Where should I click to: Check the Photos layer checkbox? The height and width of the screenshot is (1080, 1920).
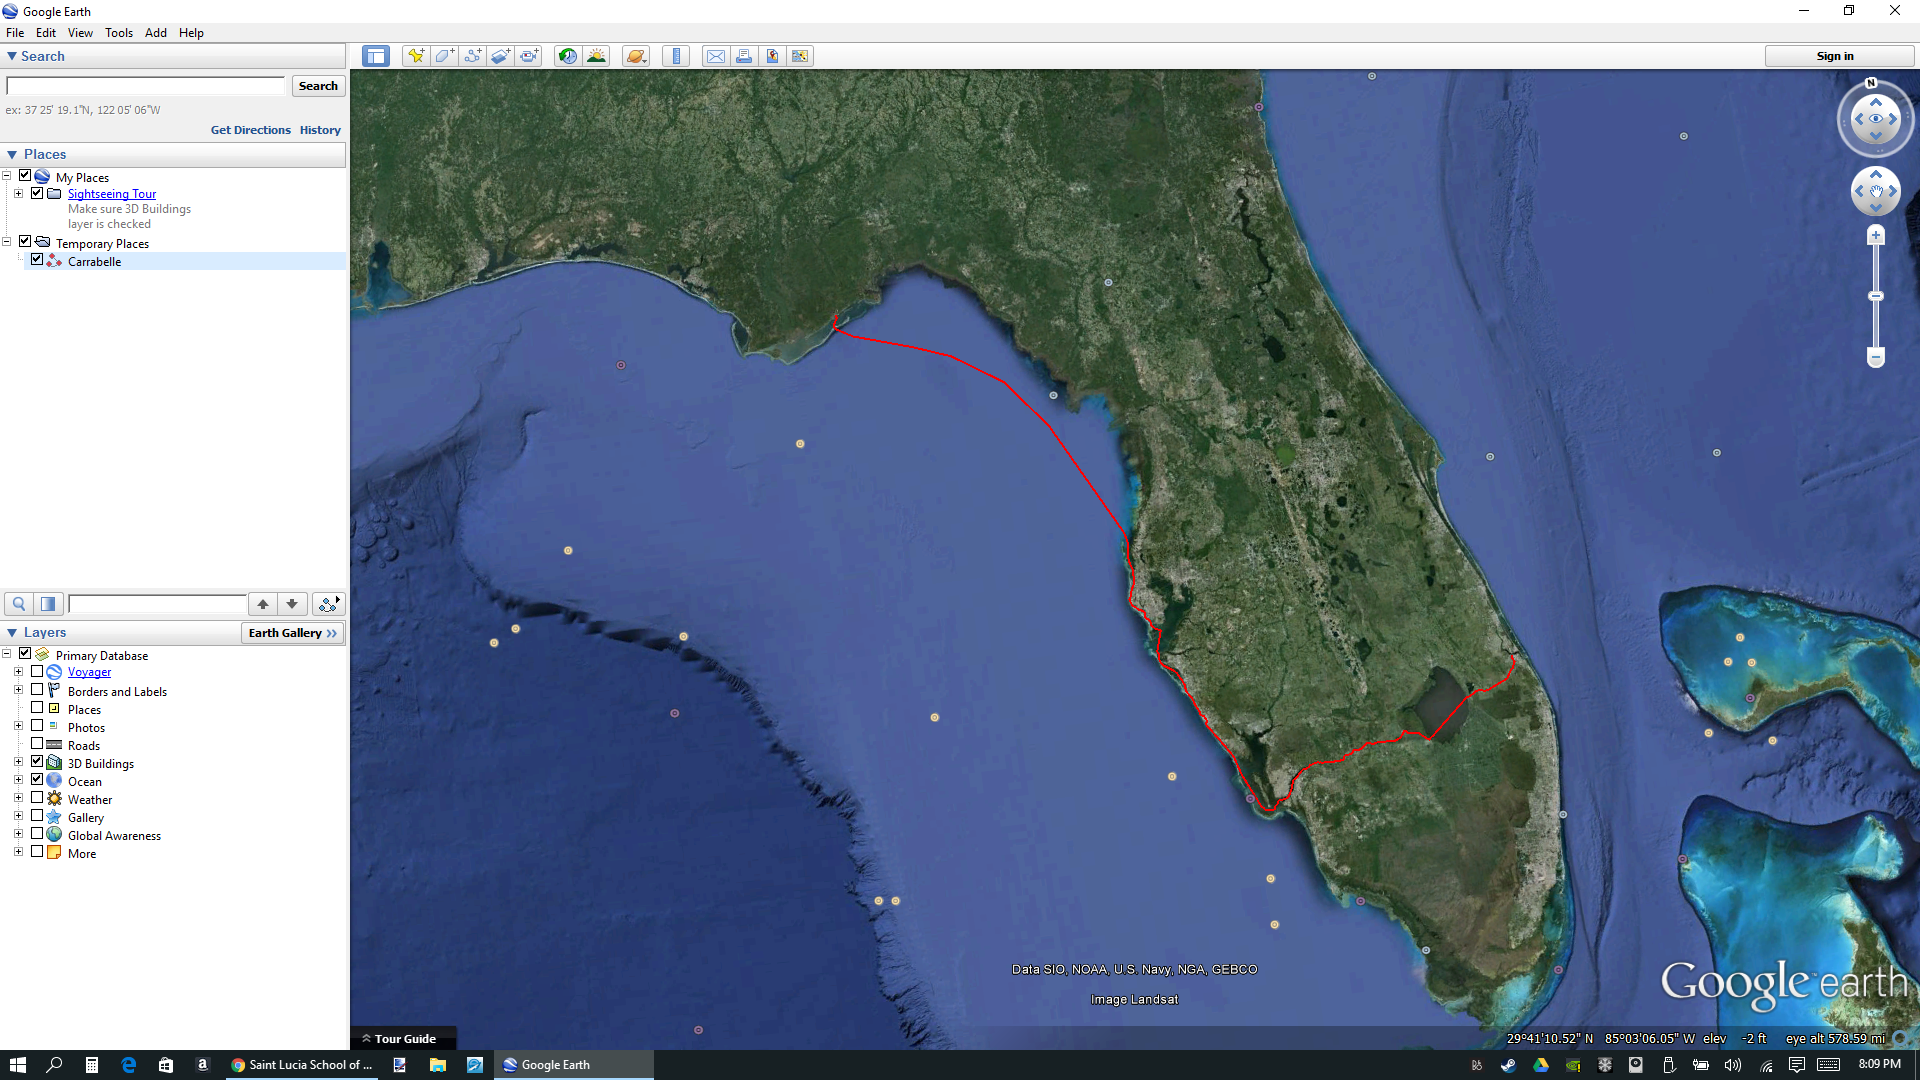(x=37, y=726)
